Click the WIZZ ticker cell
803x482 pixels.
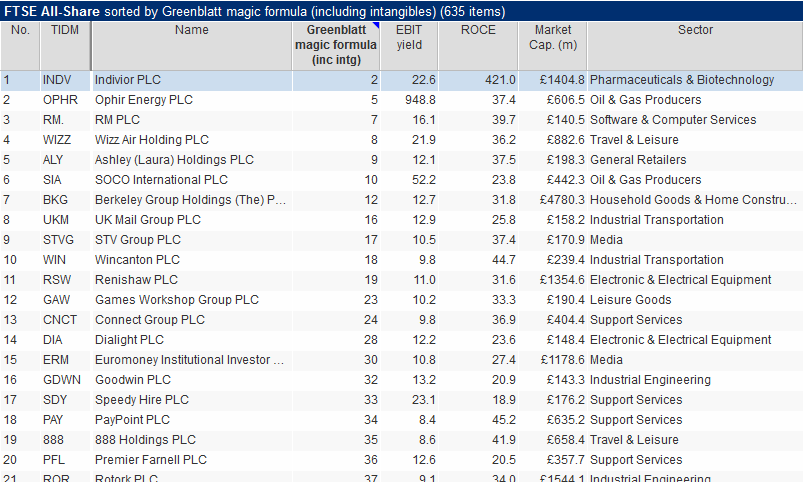[x=57, y=140]
